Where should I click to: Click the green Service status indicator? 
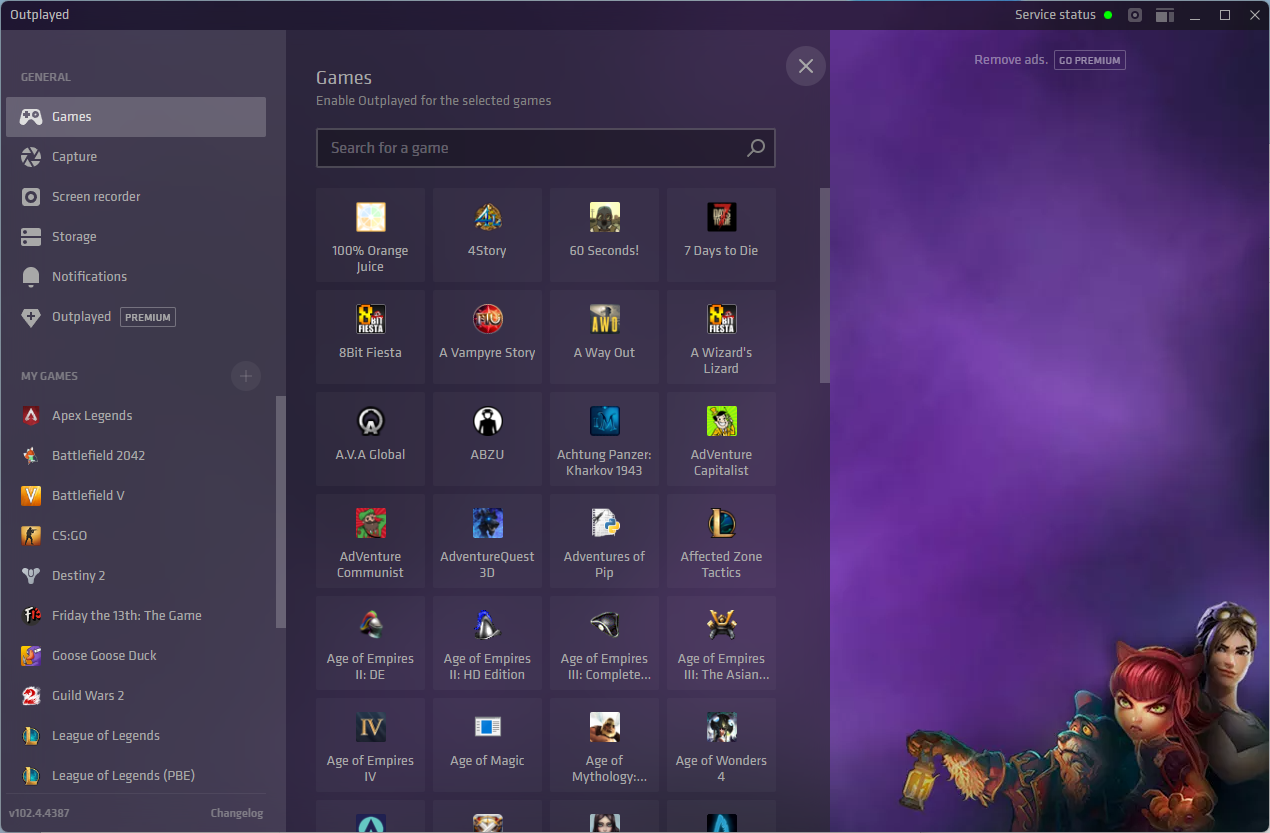point(1108,15)
